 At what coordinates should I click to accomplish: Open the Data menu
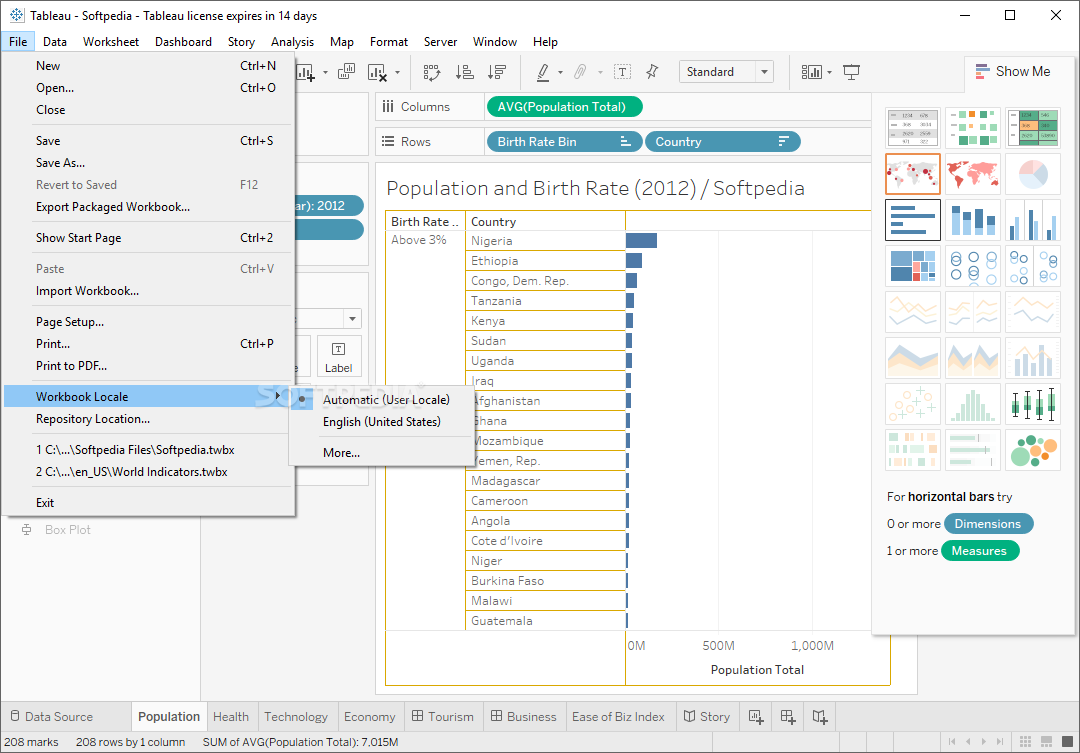pyautogui.click(x=55, y=42)
